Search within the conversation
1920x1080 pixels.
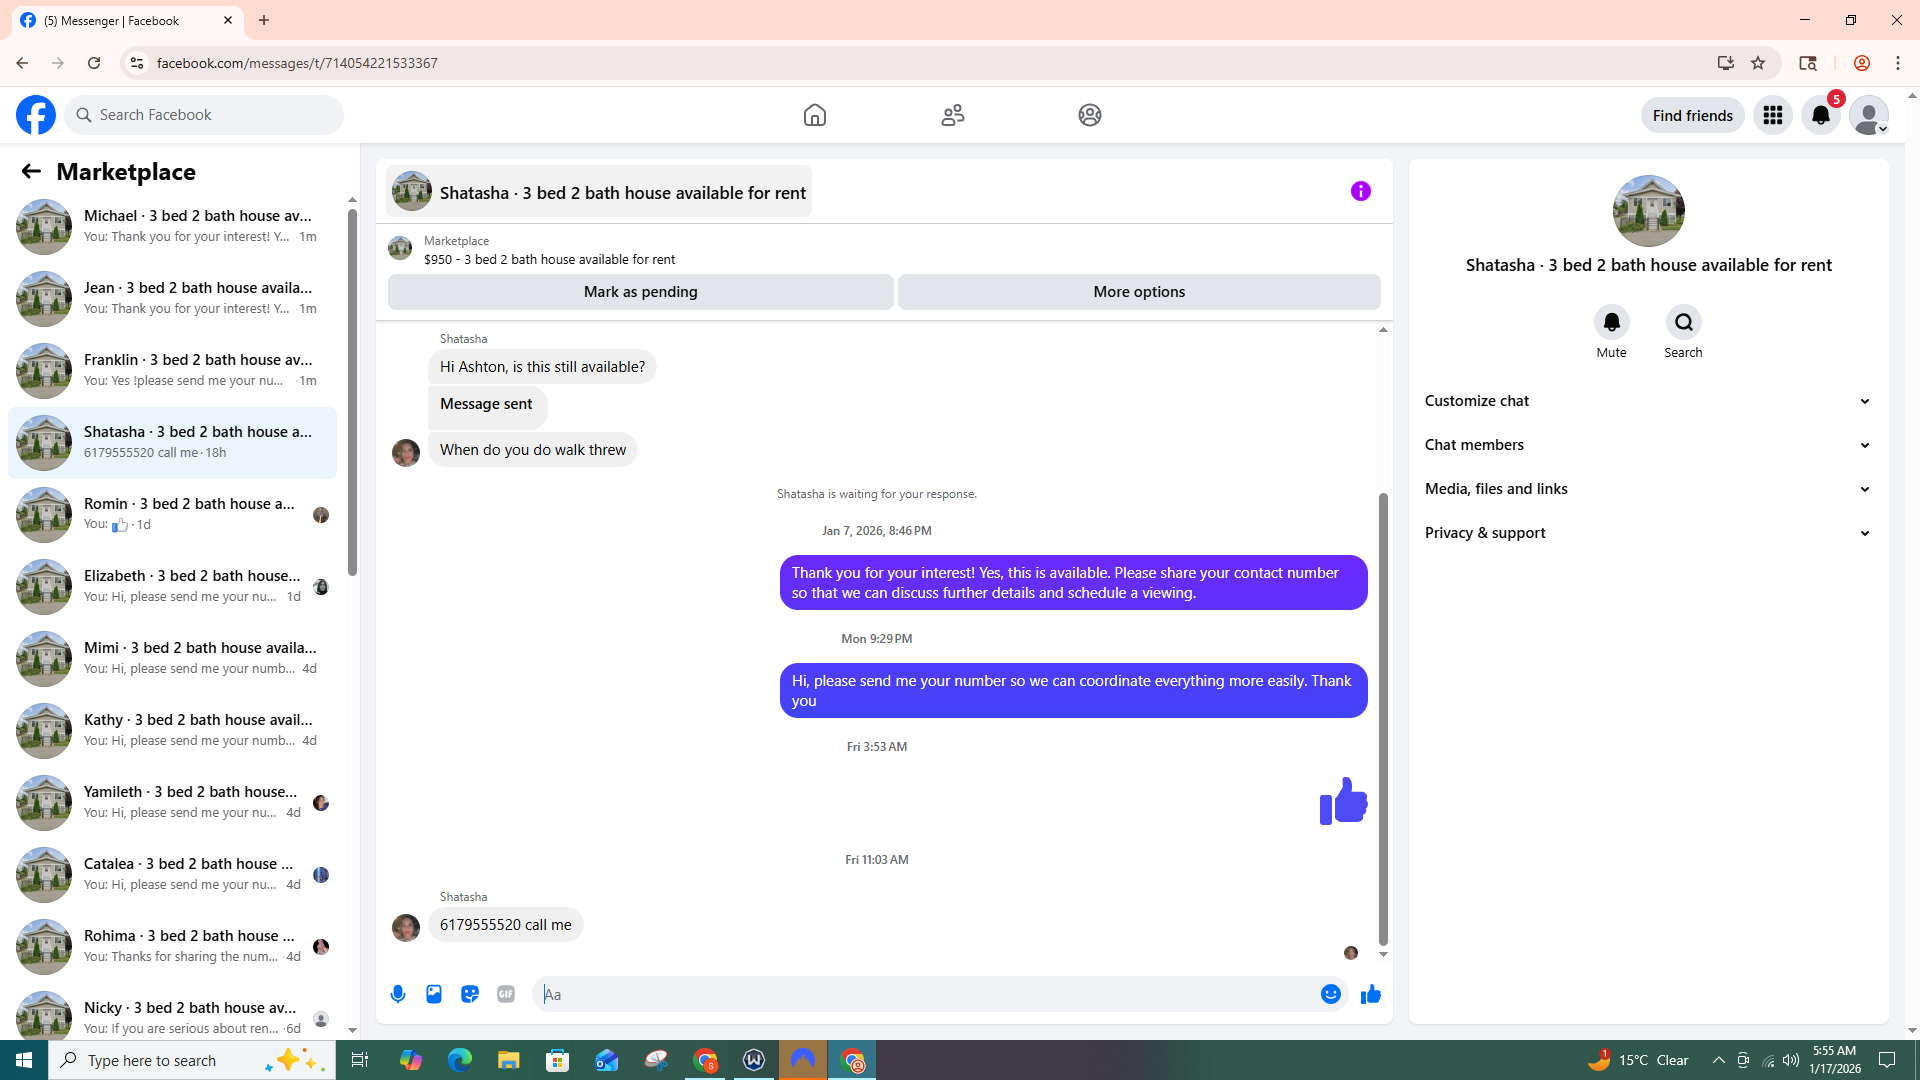pos(1683,323)
